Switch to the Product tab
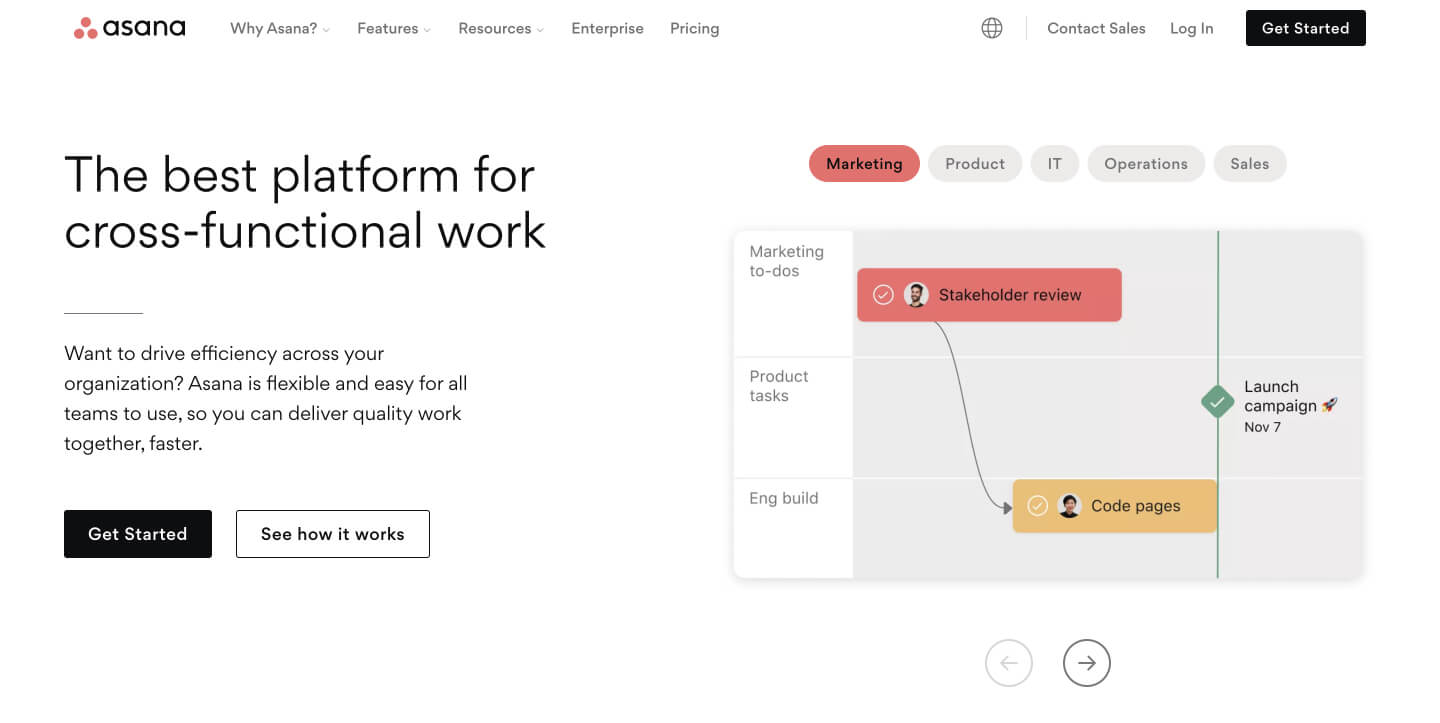The image size is (1440, 723). (974, 163)
